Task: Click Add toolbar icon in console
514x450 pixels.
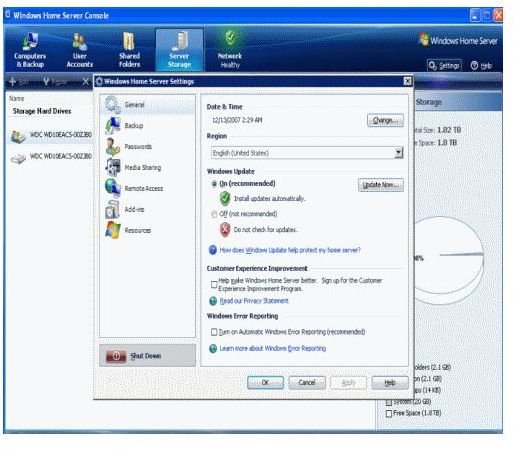Action: (x=13, y=82)
